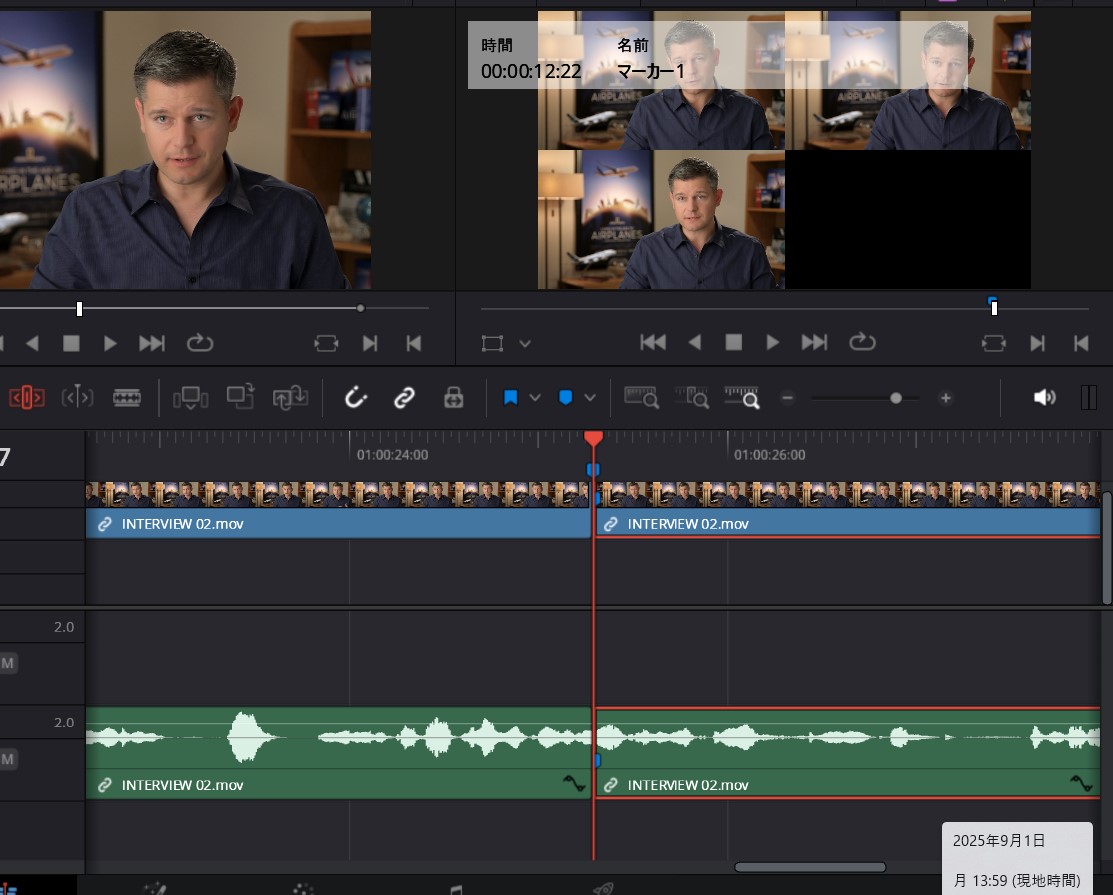
Task: Click the Detail zoom icon
Action: (691, 397)
